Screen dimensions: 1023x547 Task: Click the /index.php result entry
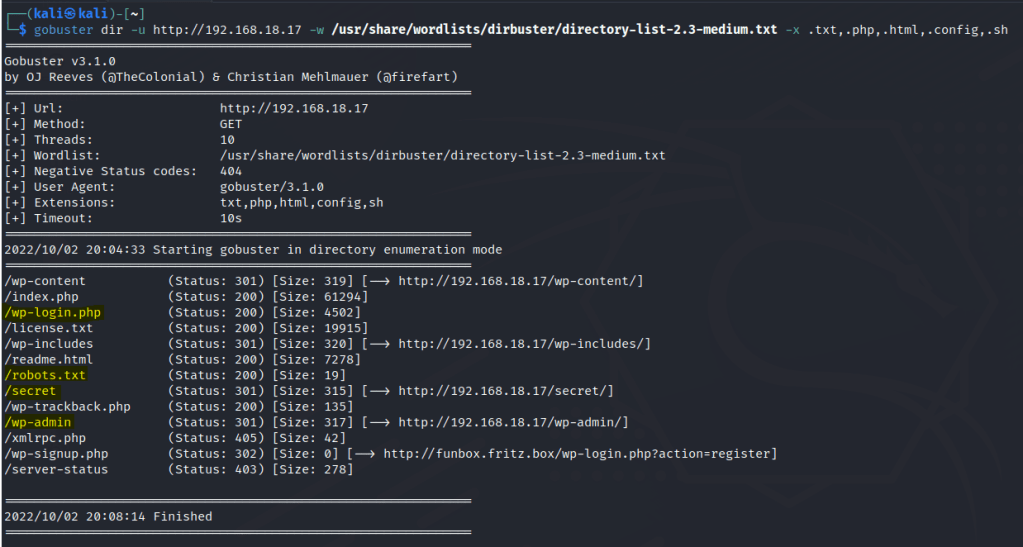[x=41, y=297]
